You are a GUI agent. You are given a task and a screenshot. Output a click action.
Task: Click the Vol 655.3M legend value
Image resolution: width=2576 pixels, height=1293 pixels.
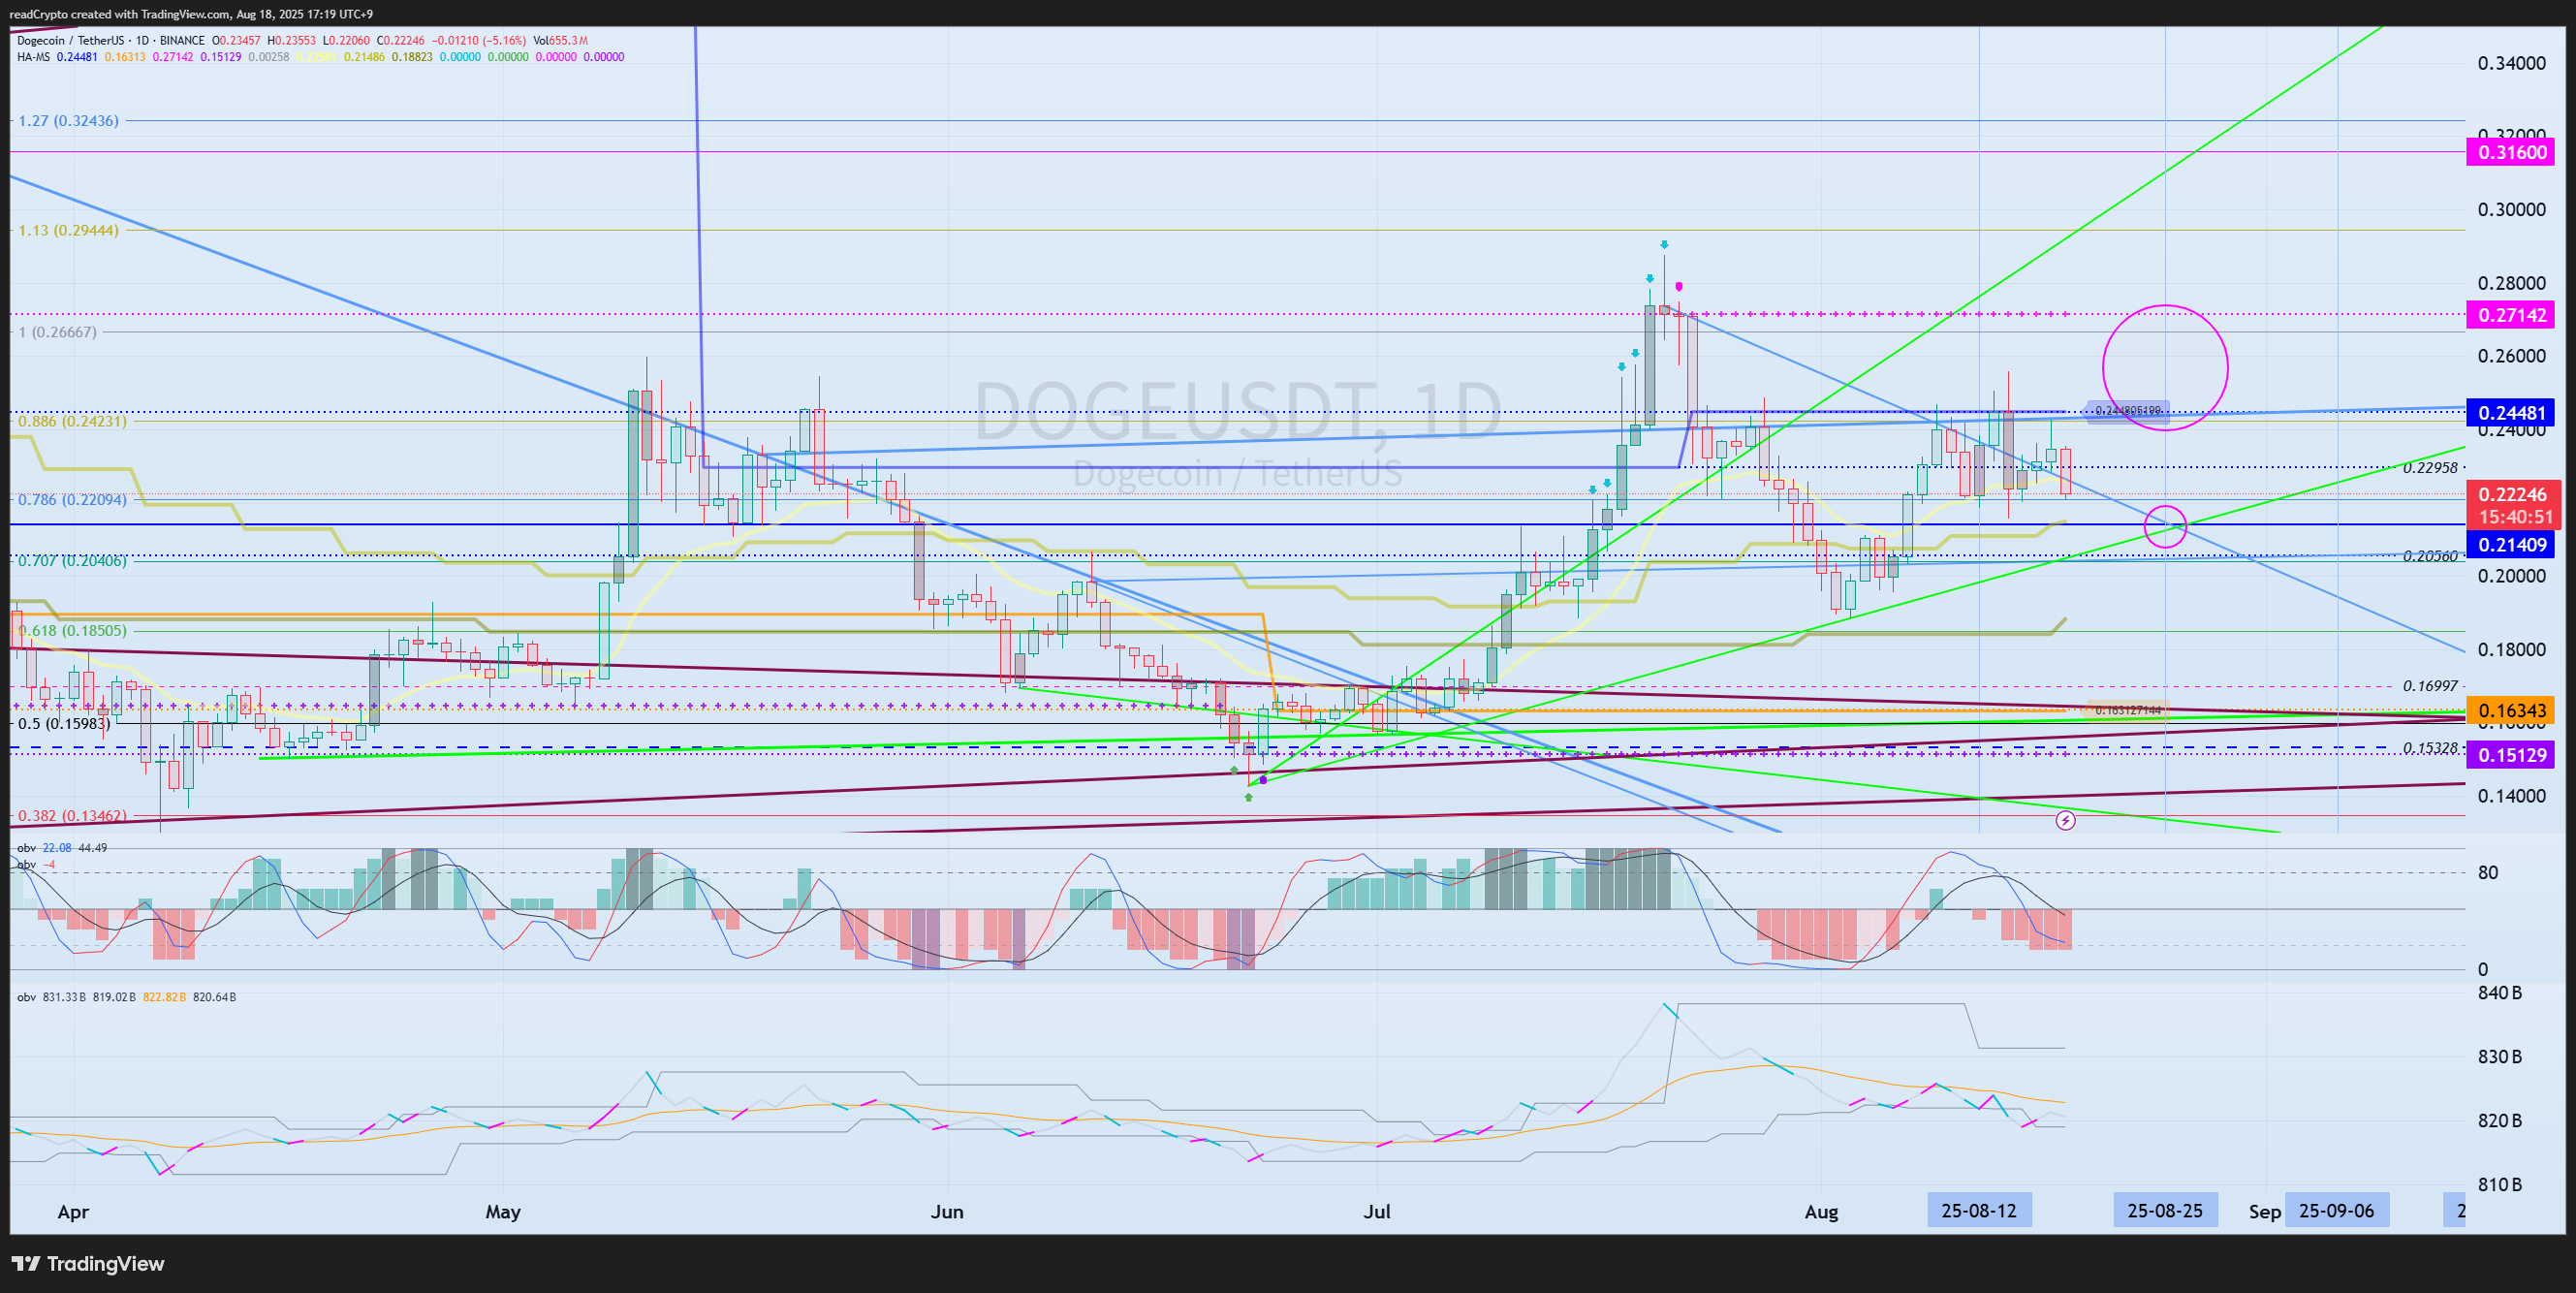tap(560, 41)
